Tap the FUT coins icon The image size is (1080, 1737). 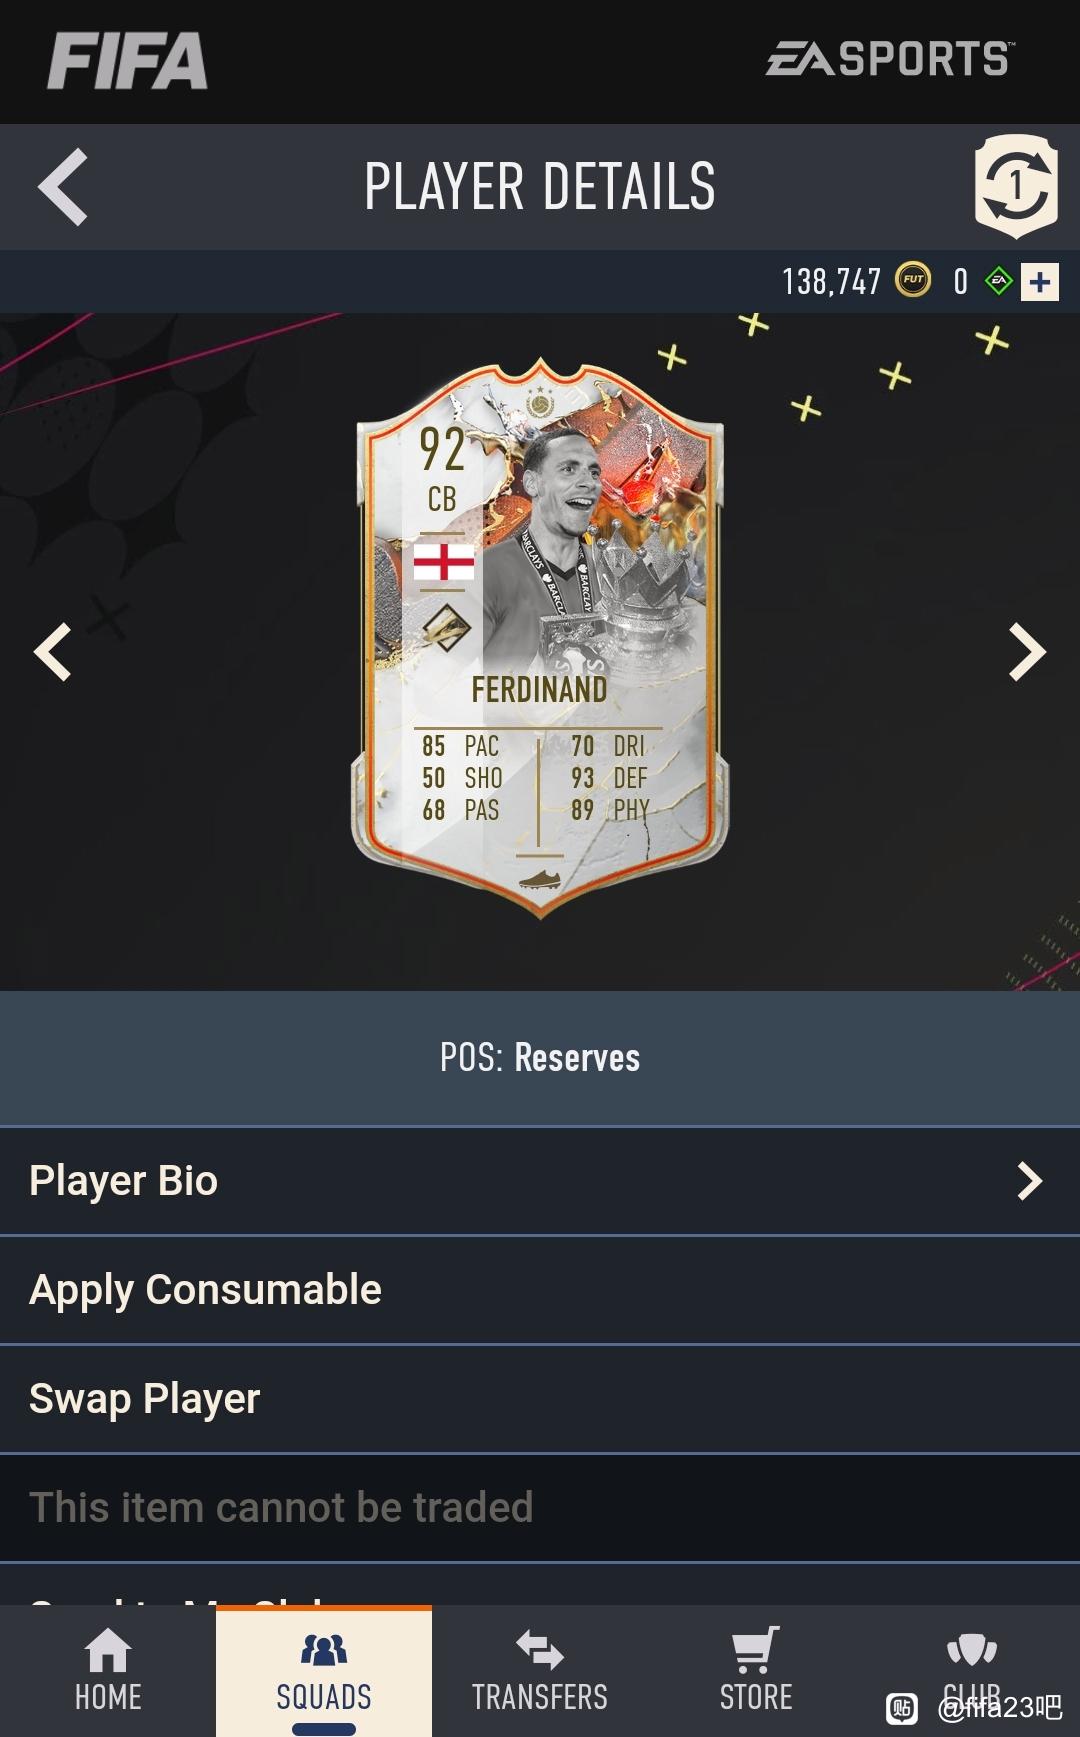coord(912,281)
